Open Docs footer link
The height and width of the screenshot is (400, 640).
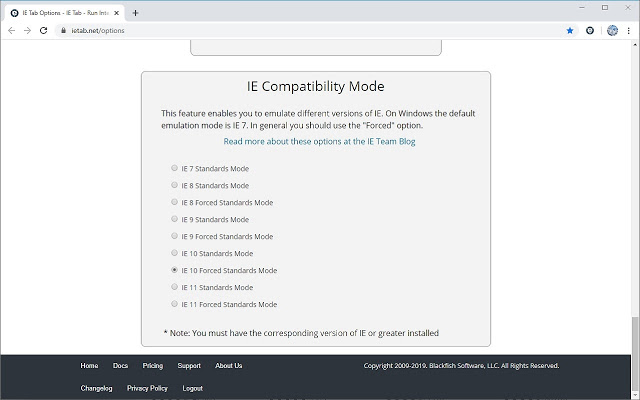pos(120,366)
